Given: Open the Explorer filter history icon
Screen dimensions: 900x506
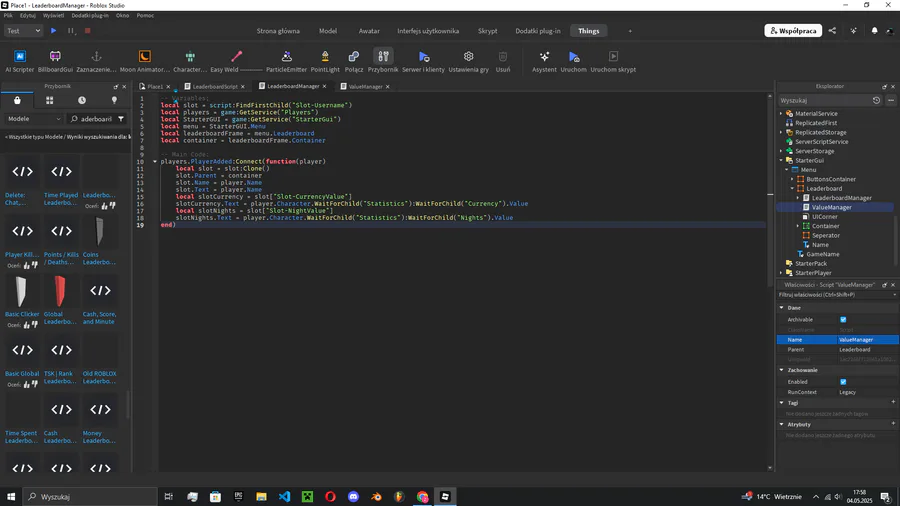Looking at the screenshot, I should point(876,100).
